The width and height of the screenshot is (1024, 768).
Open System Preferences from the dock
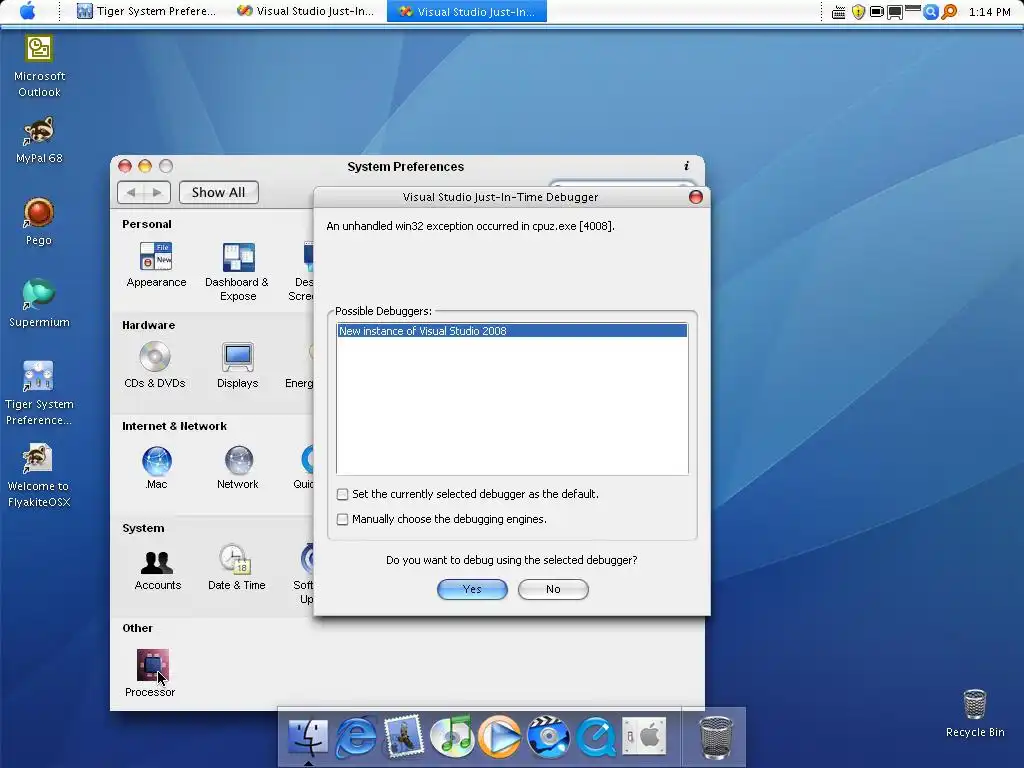pos(644,736)
